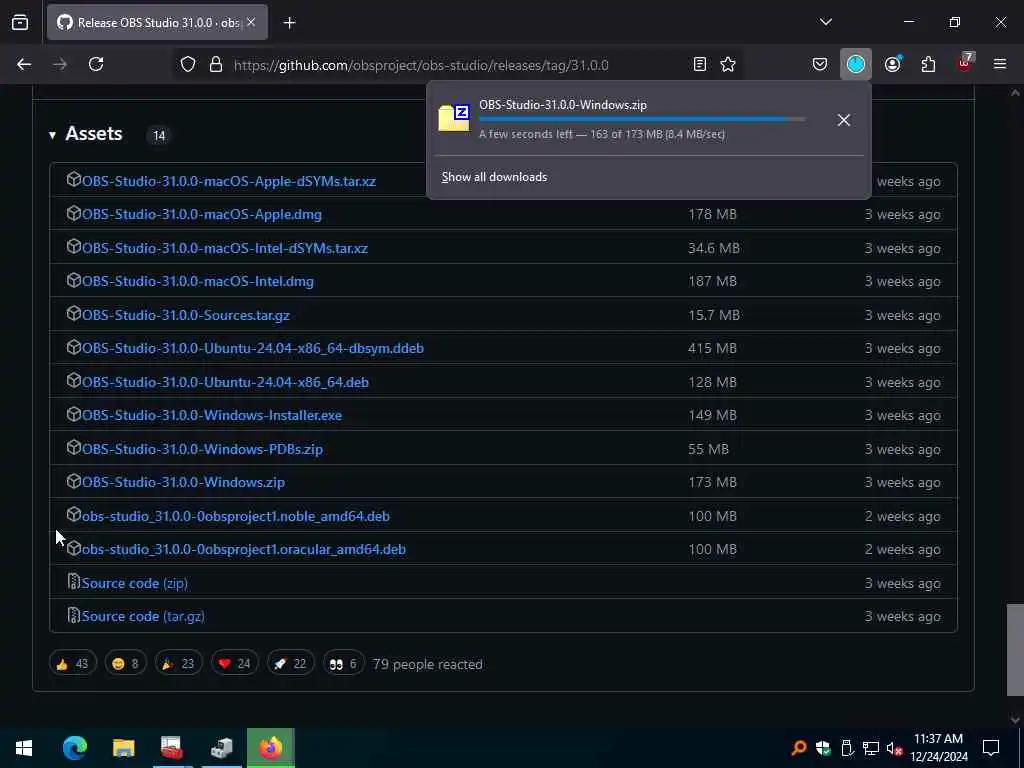
Task: Click the Firefox taskbar icon
Action: pyautogui.click(x=270, y=748)
